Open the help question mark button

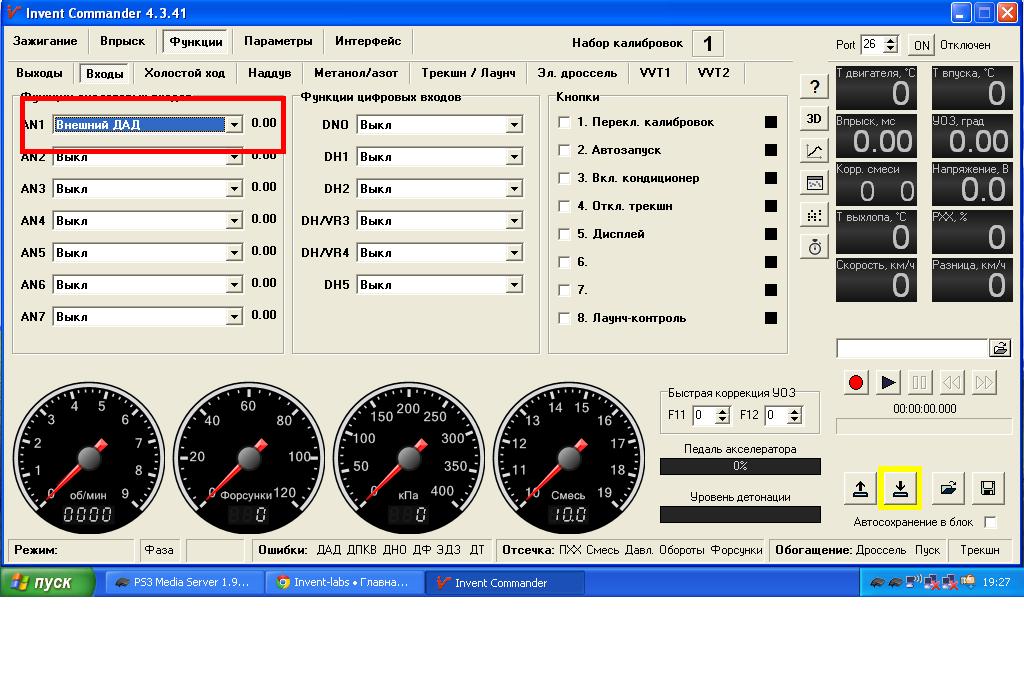click(x=814, y=87)
